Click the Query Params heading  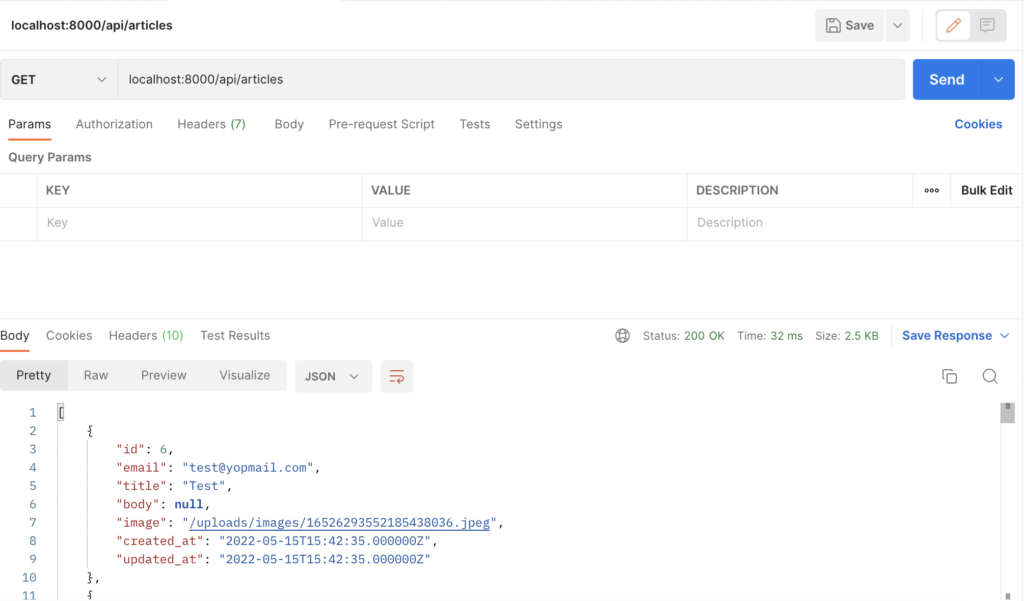pyautogui.click(x=50, y=157)
